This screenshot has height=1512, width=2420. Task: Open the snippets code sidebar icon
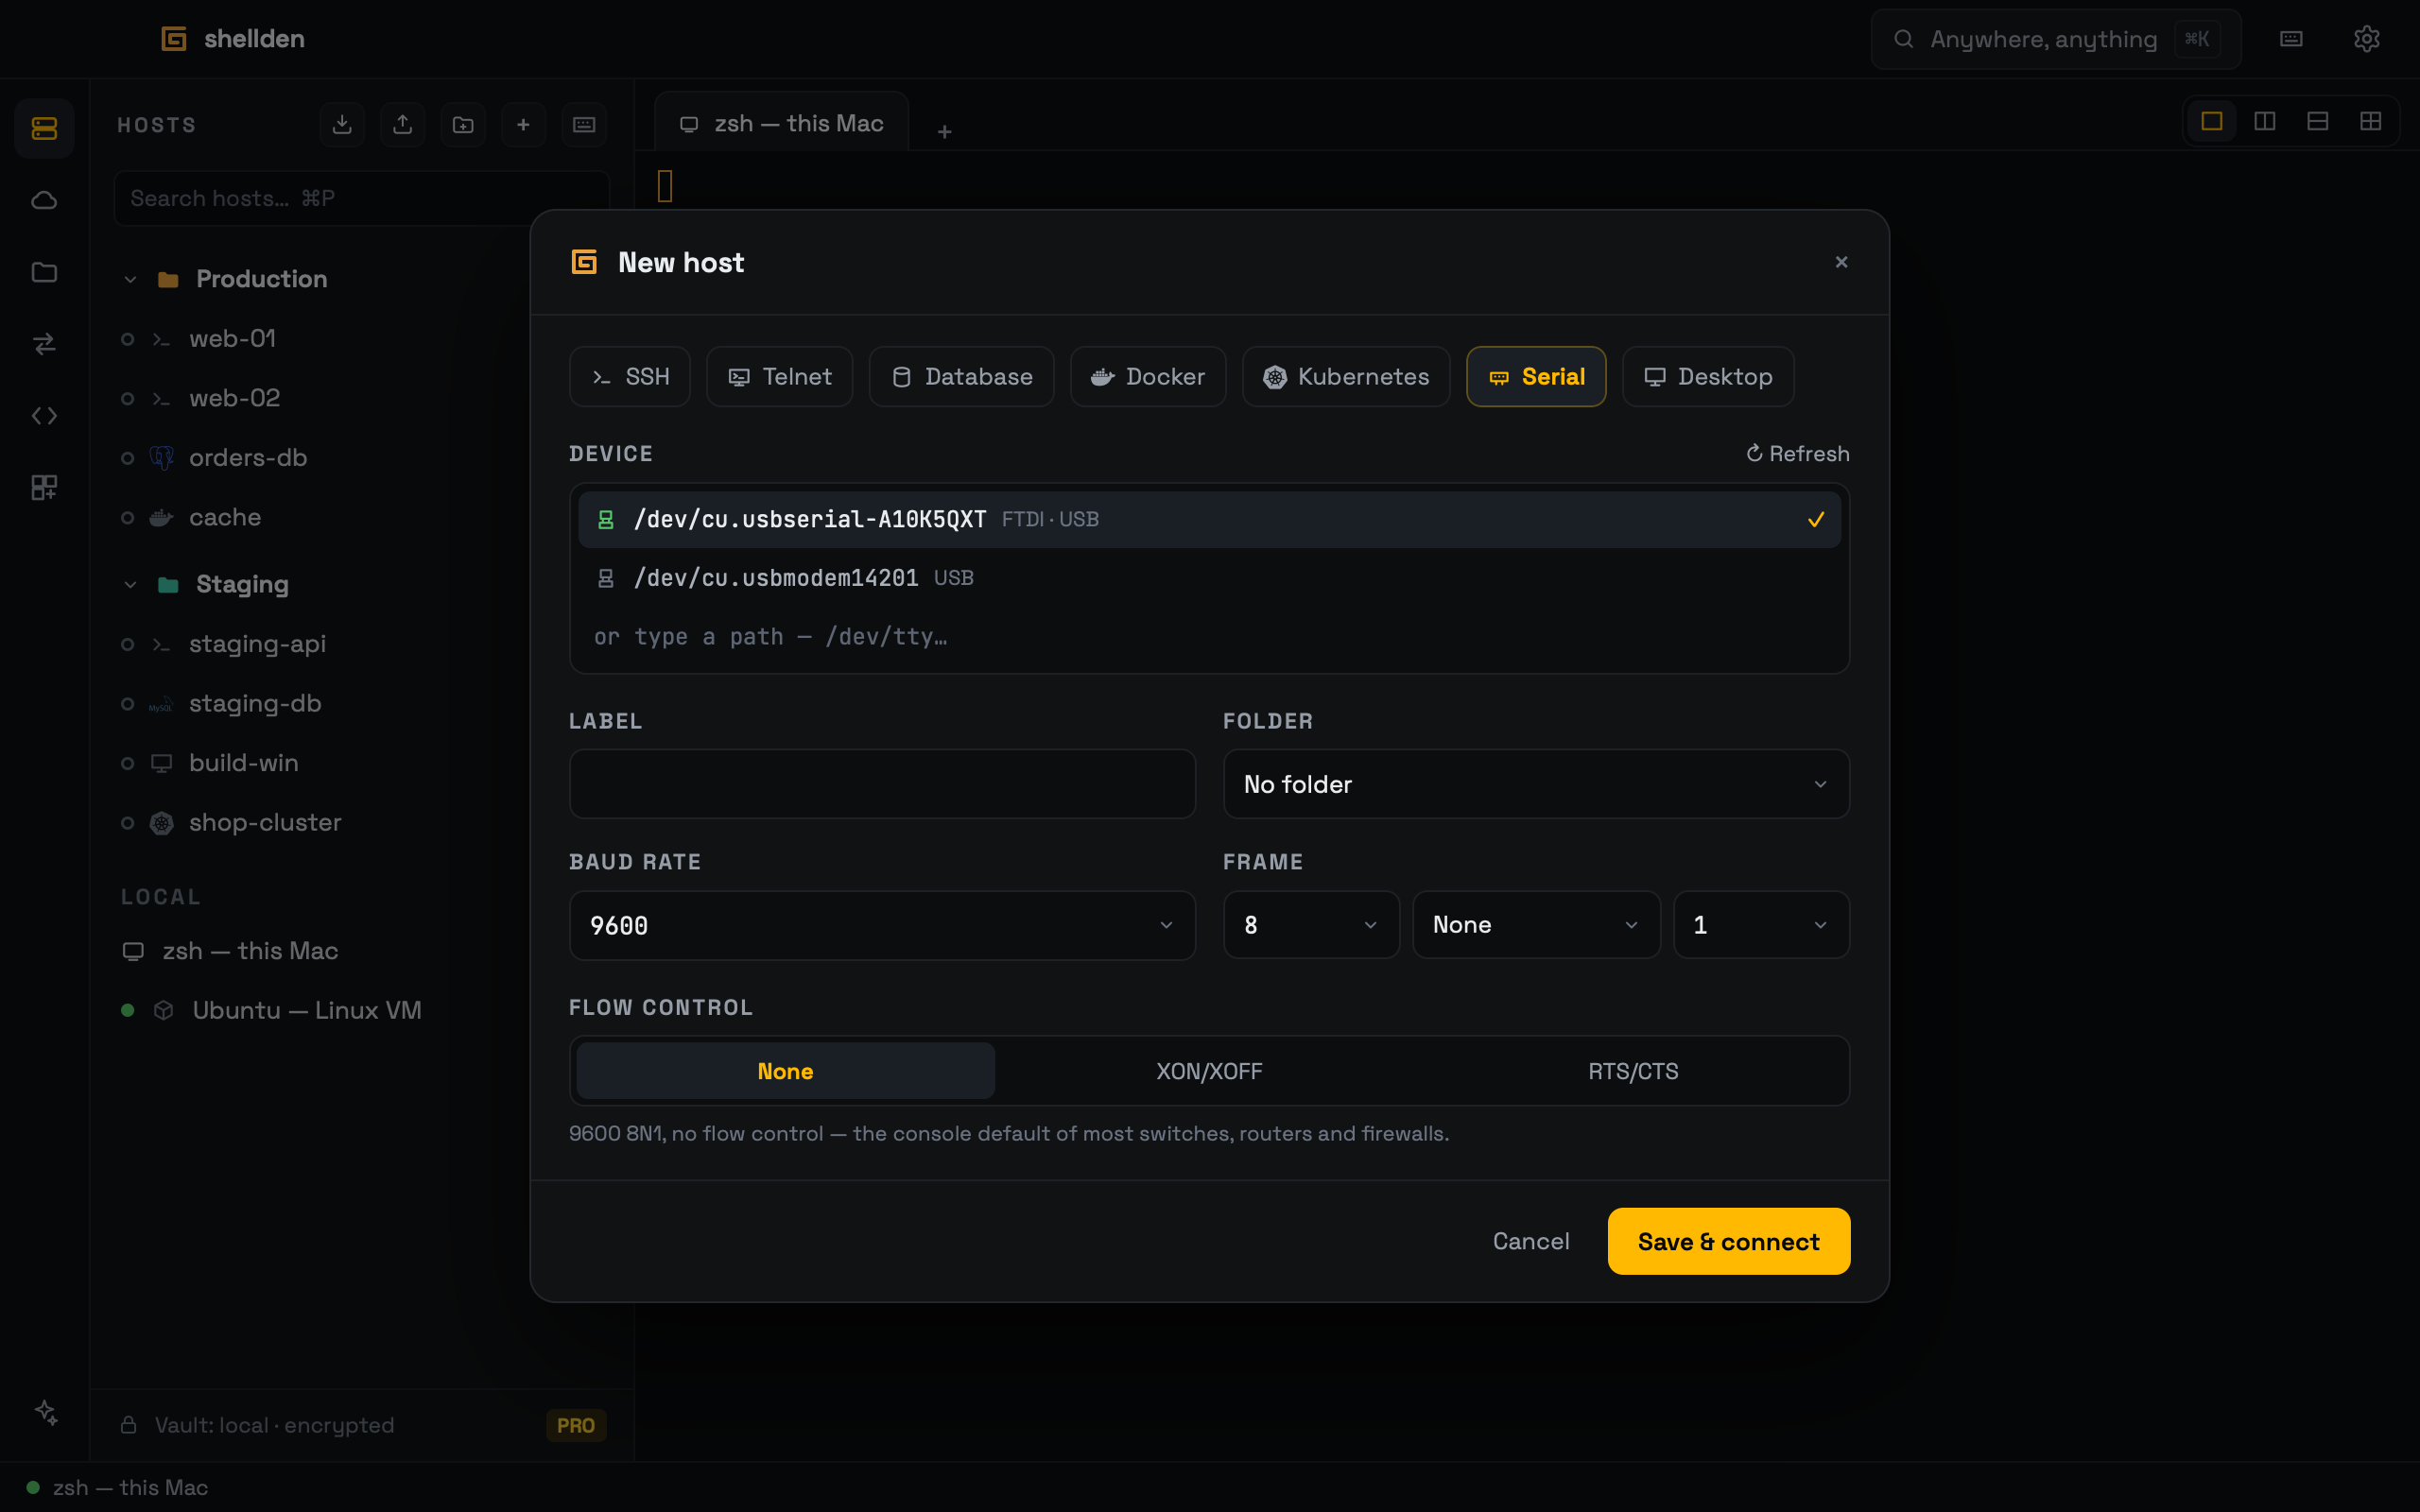tap(44, 416)
